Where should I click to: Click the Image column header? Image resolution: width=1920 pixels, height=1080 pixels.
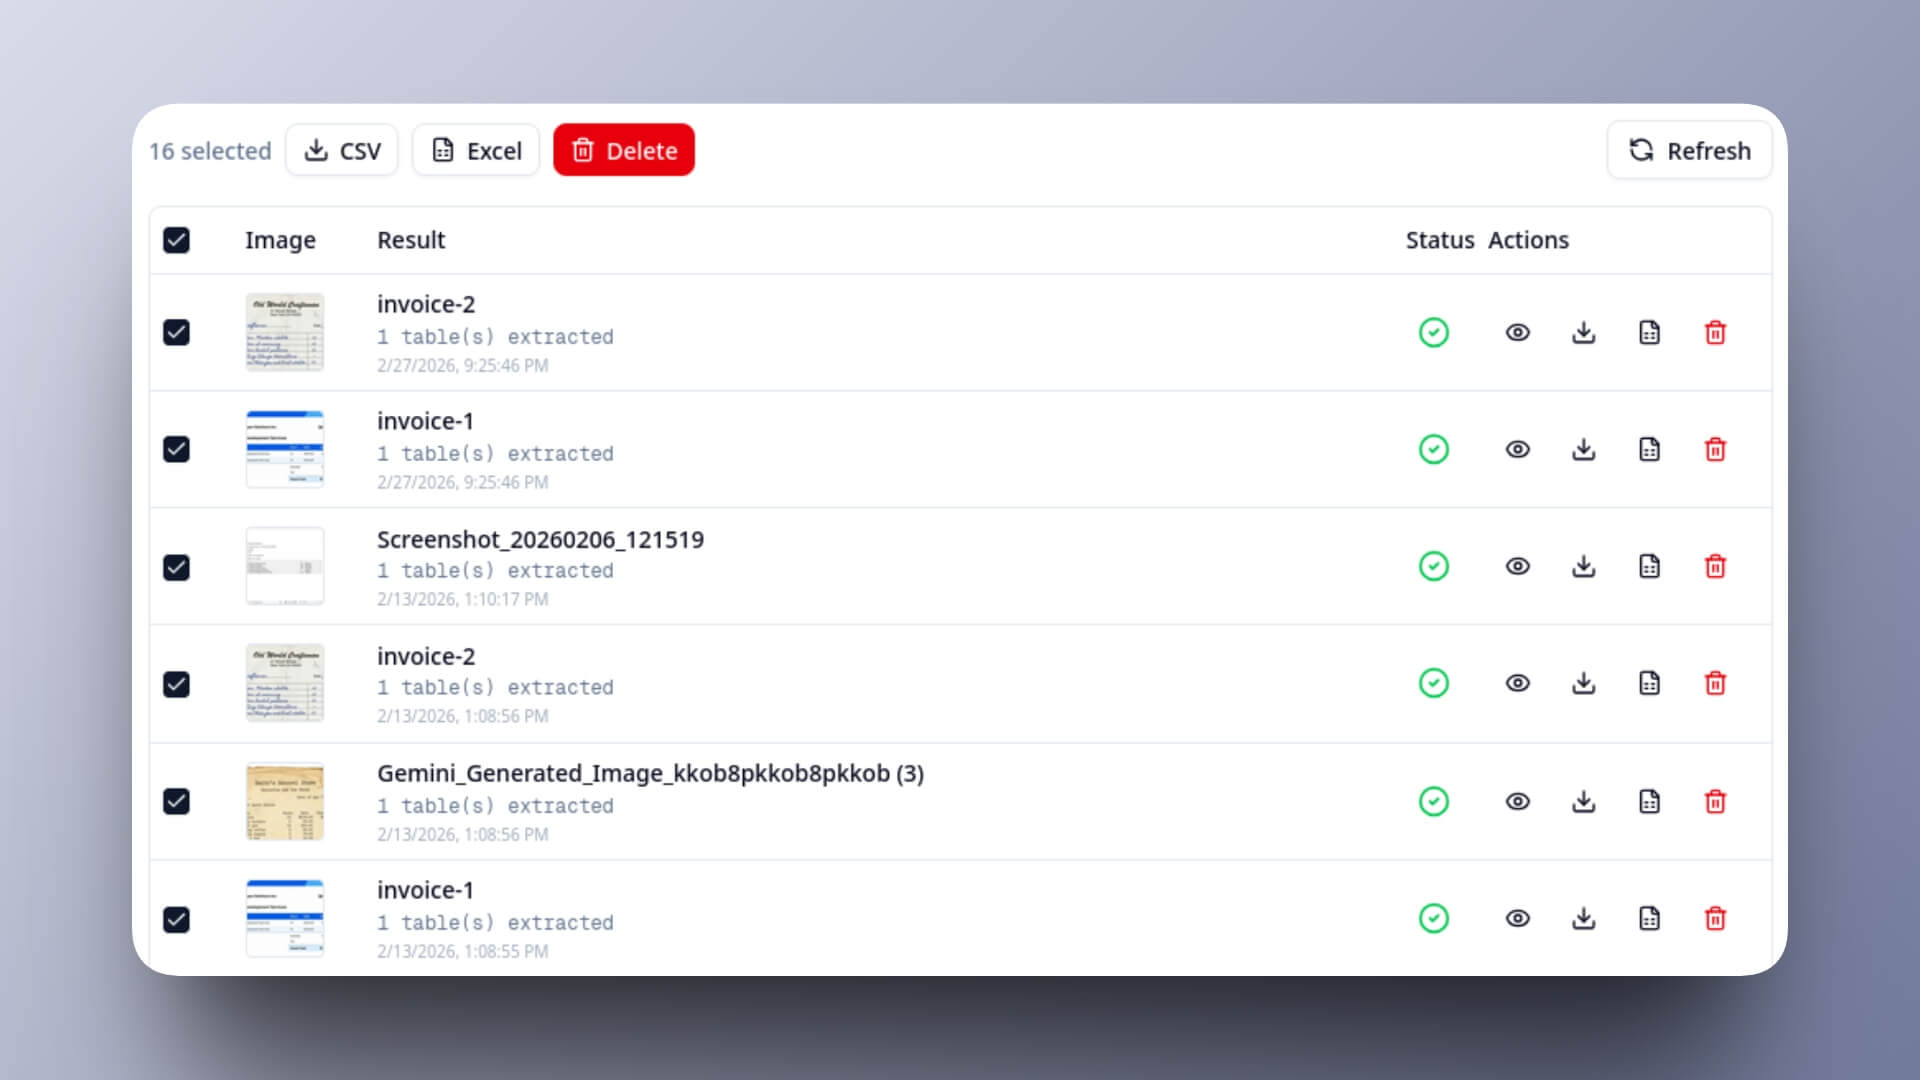(280, 240)
